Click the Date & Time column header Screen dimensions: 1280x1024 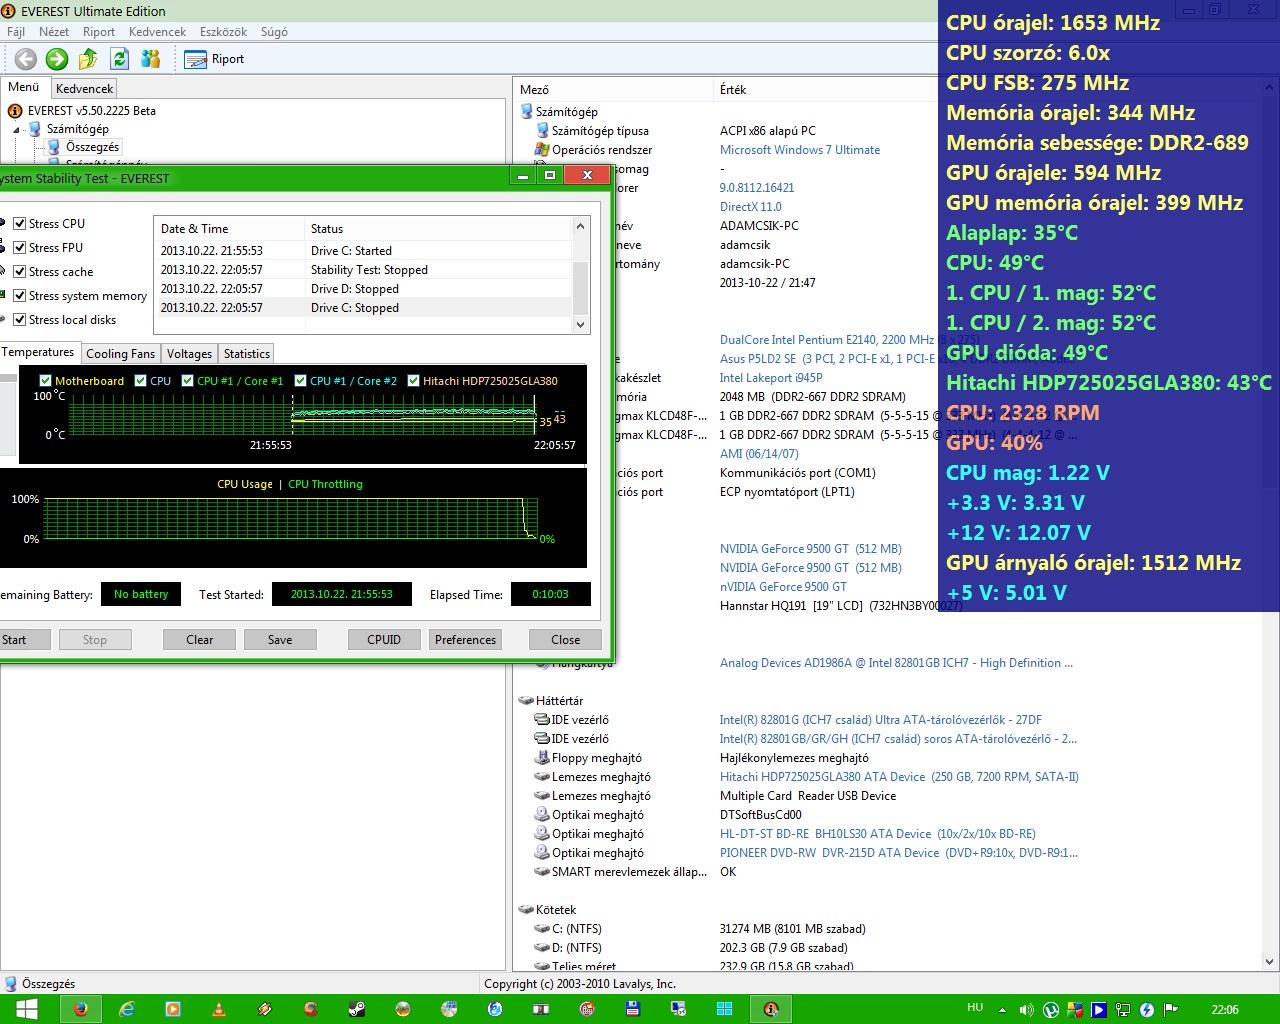229,229
